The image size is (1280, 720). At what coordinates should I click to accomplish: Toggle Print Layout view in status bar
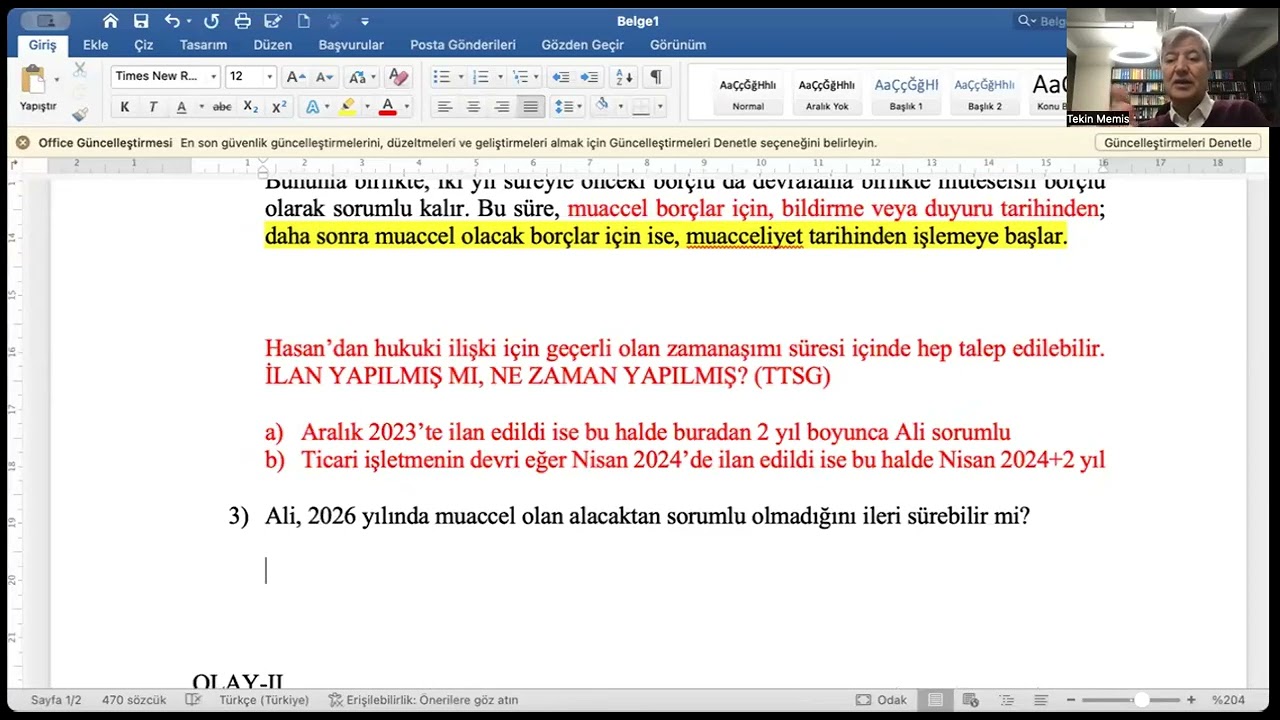935,700
